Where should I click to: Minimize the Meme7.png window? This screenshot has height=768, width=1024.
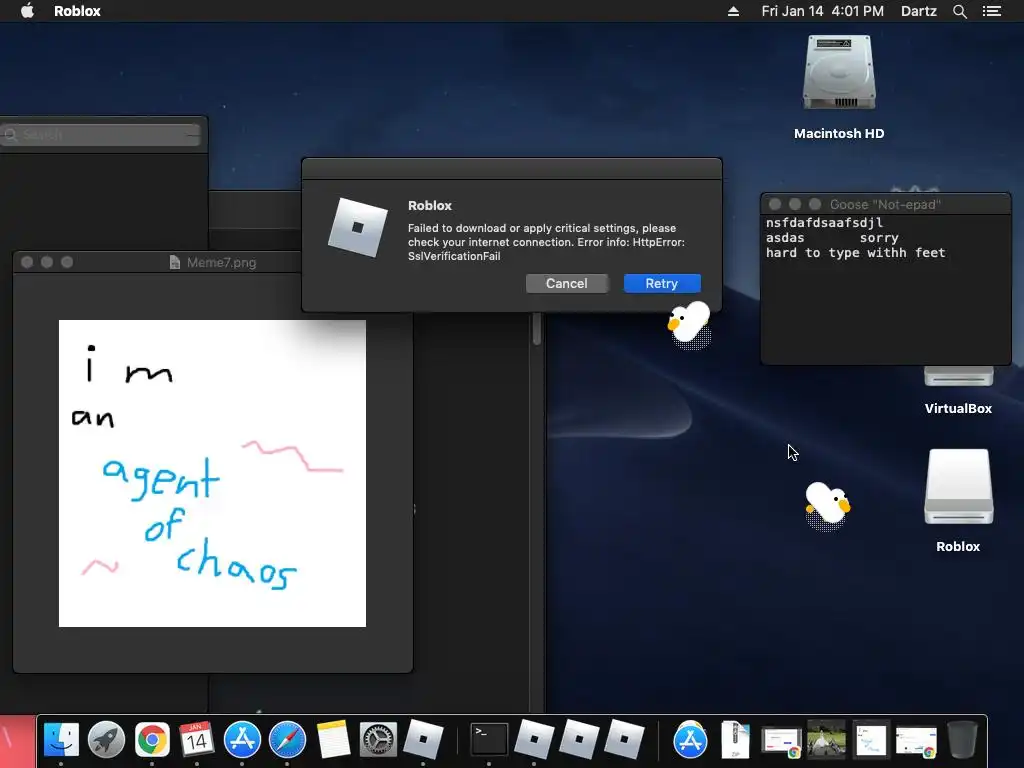pos(47,262)
